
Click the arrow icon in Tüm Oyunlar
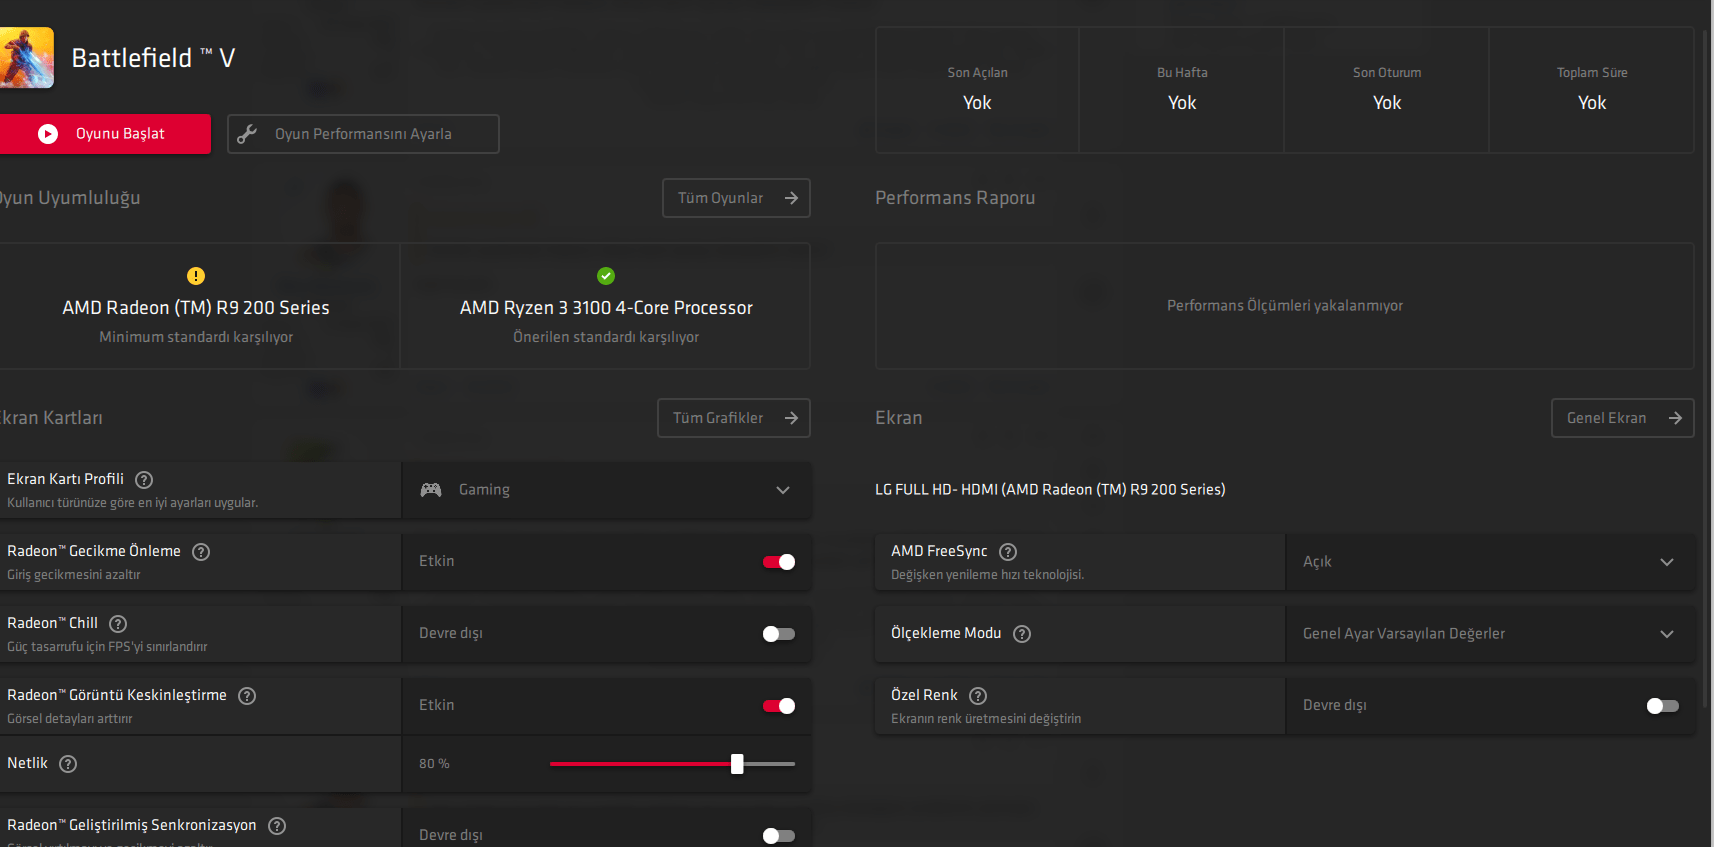[x=791, y=198]
